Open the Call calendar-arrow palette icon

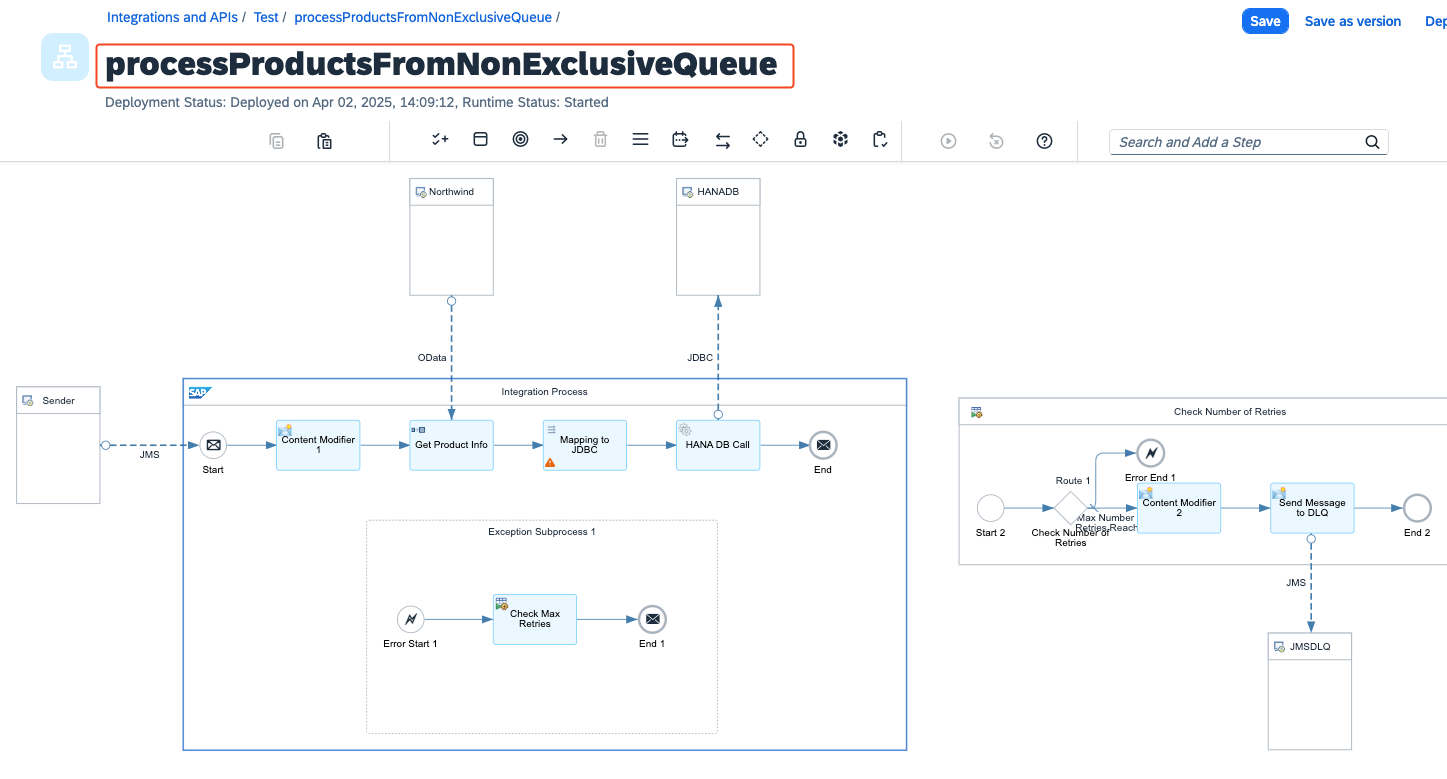(680, 140)
